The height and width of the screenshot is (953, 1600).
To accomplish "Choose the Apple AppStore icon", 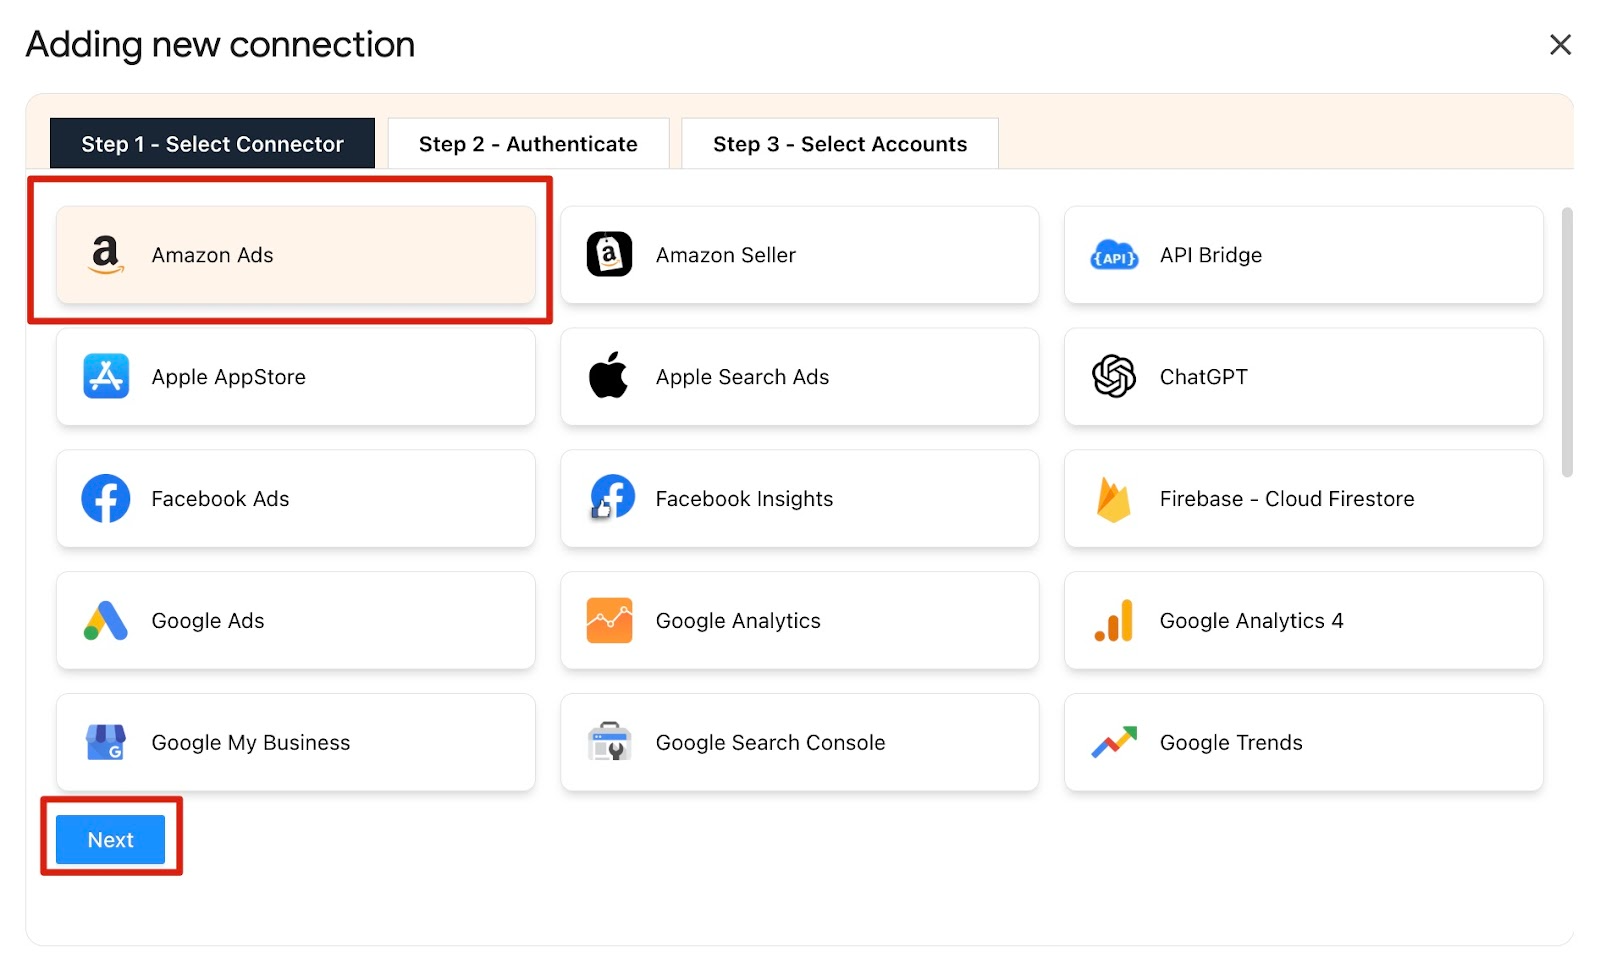I will 106,377.
